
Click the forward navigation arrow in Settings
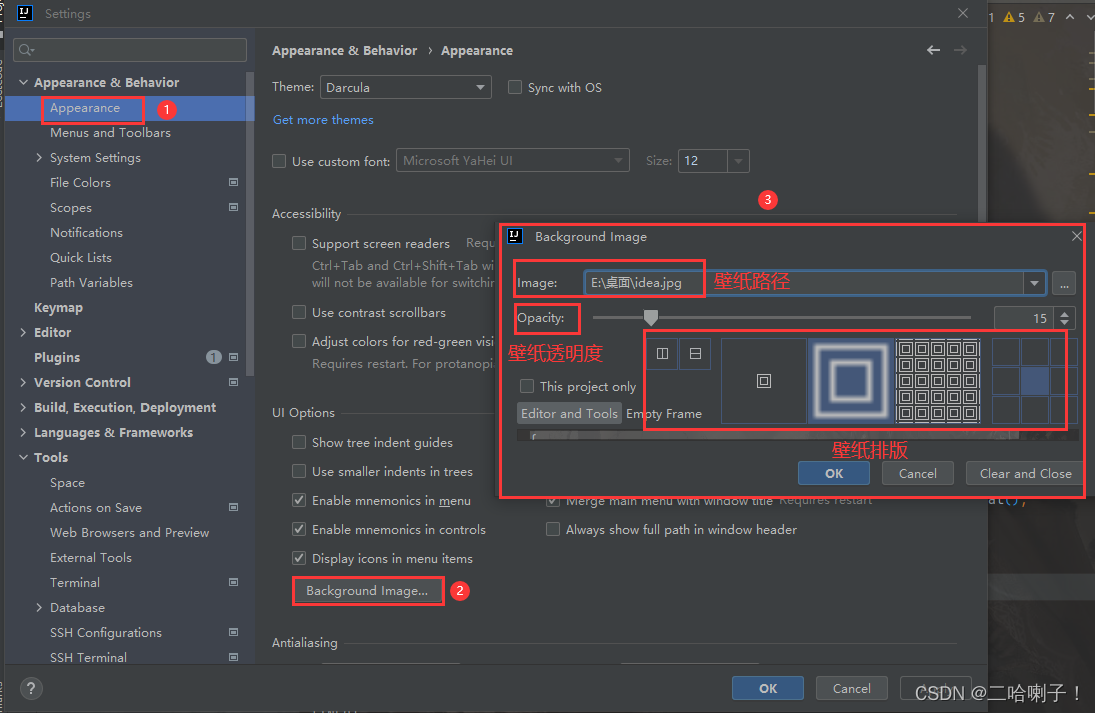pyautogui.click(x=960, y=50)
